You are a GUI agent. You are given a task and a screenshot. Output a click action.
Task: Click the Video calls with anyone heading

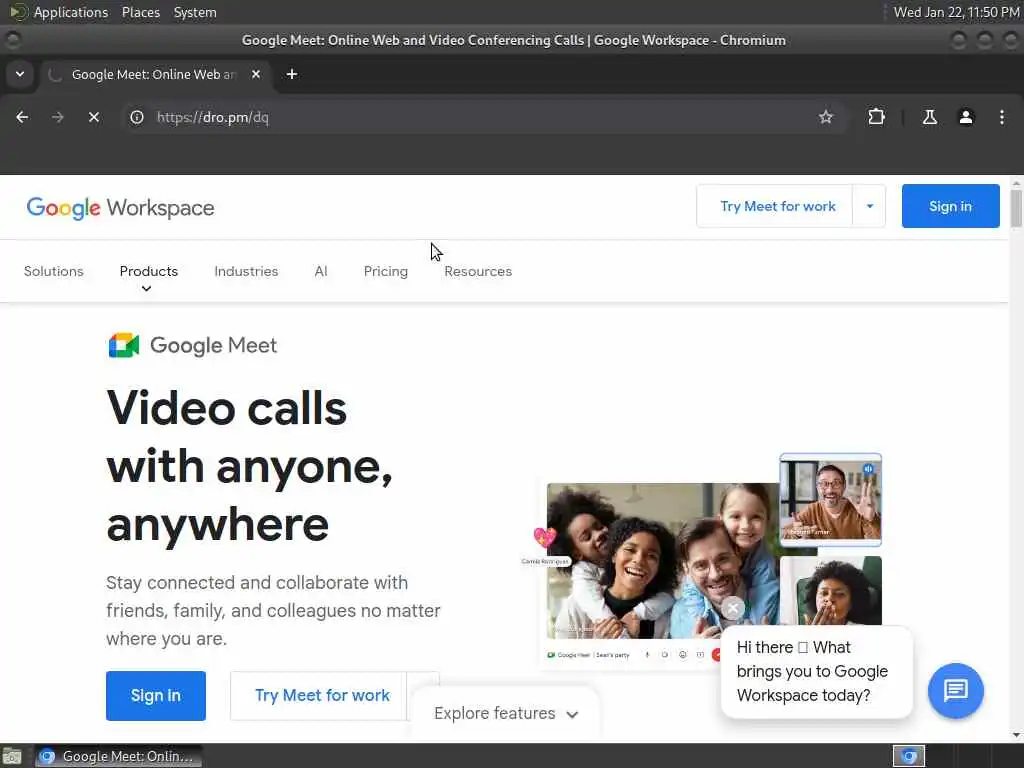249,466
